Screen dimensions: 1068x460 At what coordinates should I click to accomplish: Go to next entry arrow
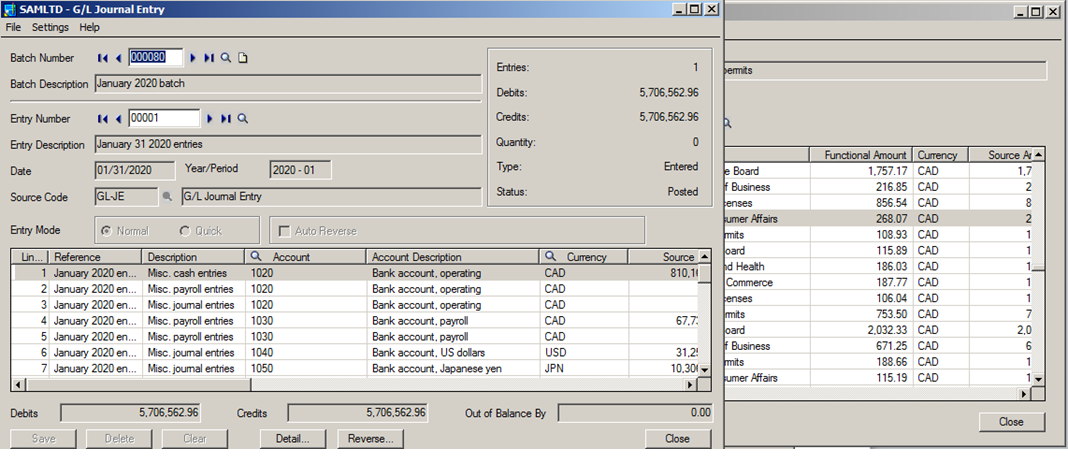[x=210, y=119]
